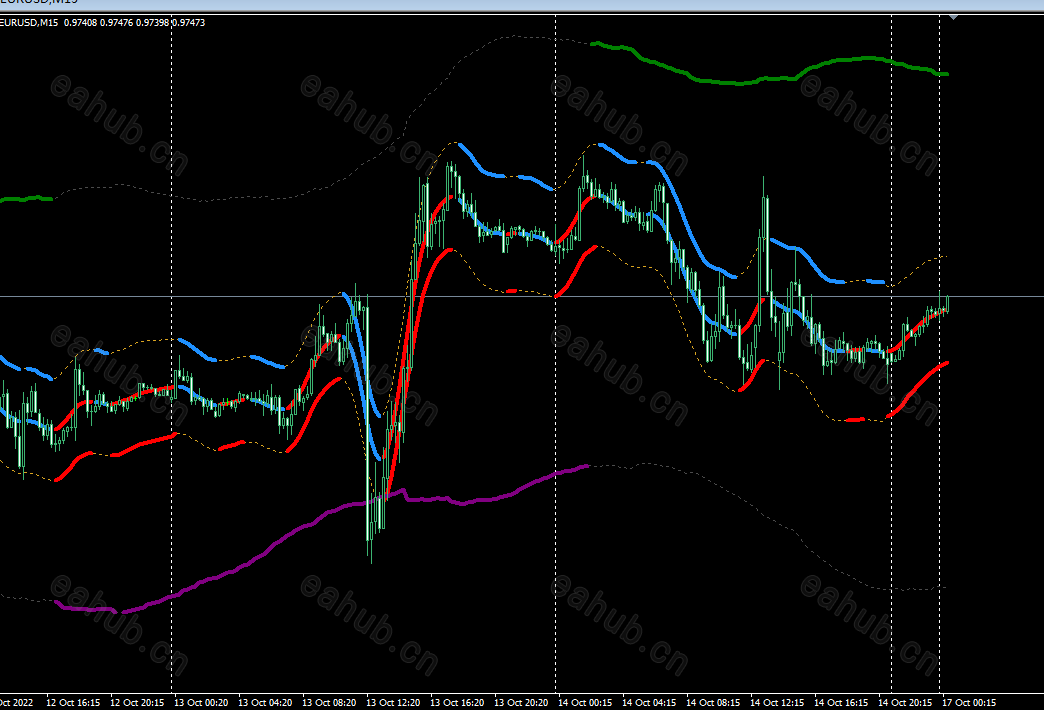Select the low price 0.97398

(152, 23)
